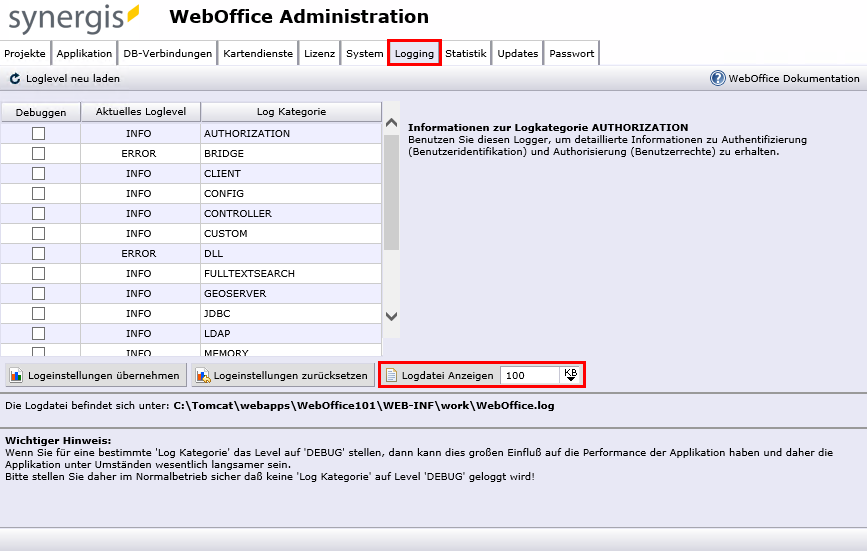Apply settings with Logeinstellungen übernehmen
The width and height of the screenshot is (867, 551).
pyautogui.click(x=96, y=375)
